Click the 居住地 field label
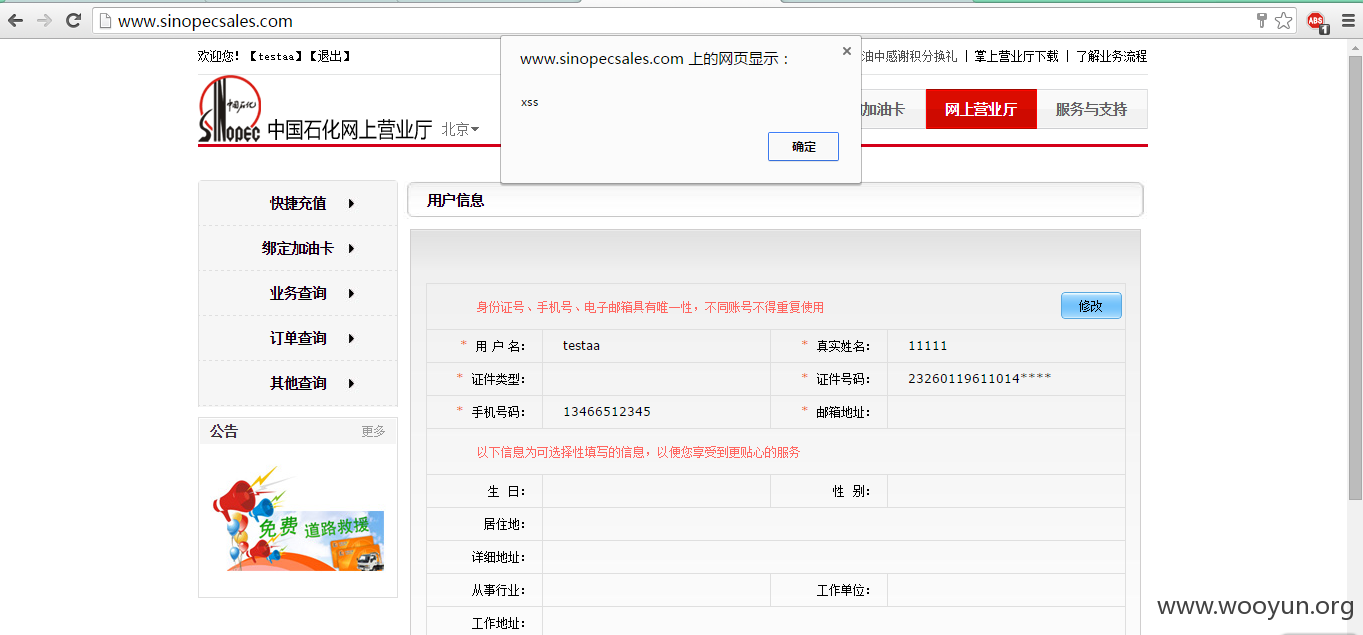This screenshot has width=1363, height=635. tap(504, 524)
